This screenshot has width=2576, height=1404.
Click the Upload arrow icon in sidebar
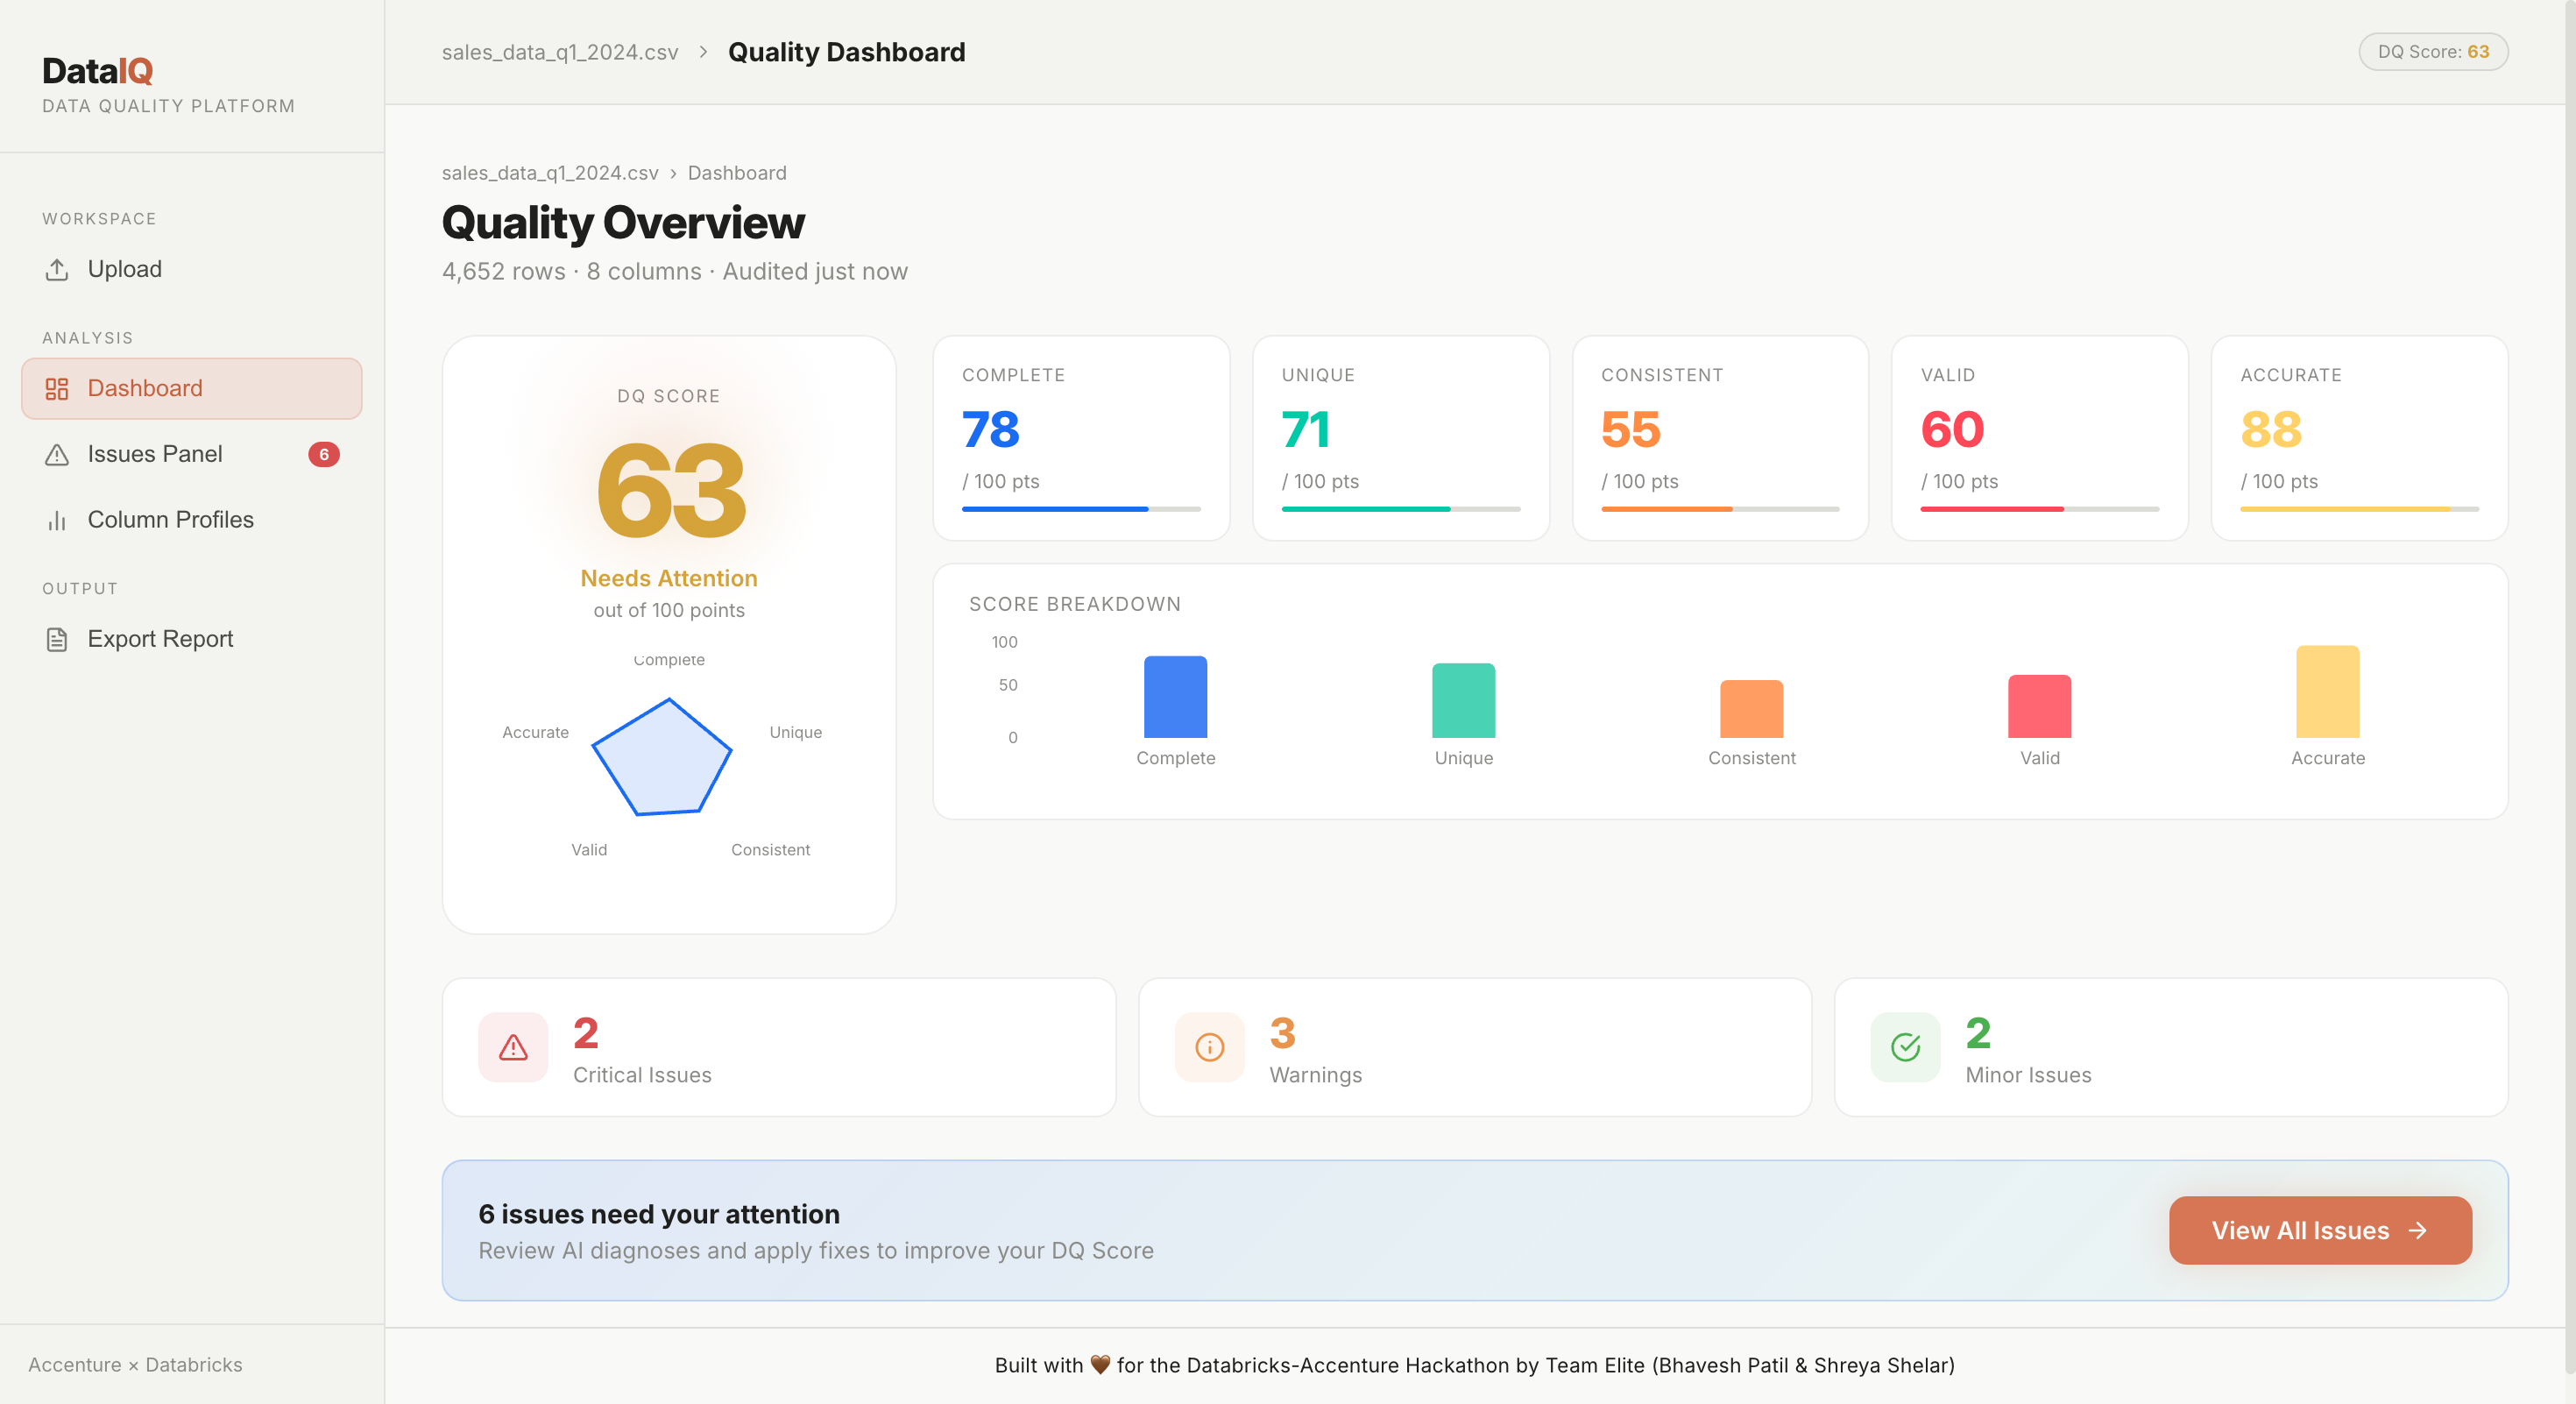(57, 269)
